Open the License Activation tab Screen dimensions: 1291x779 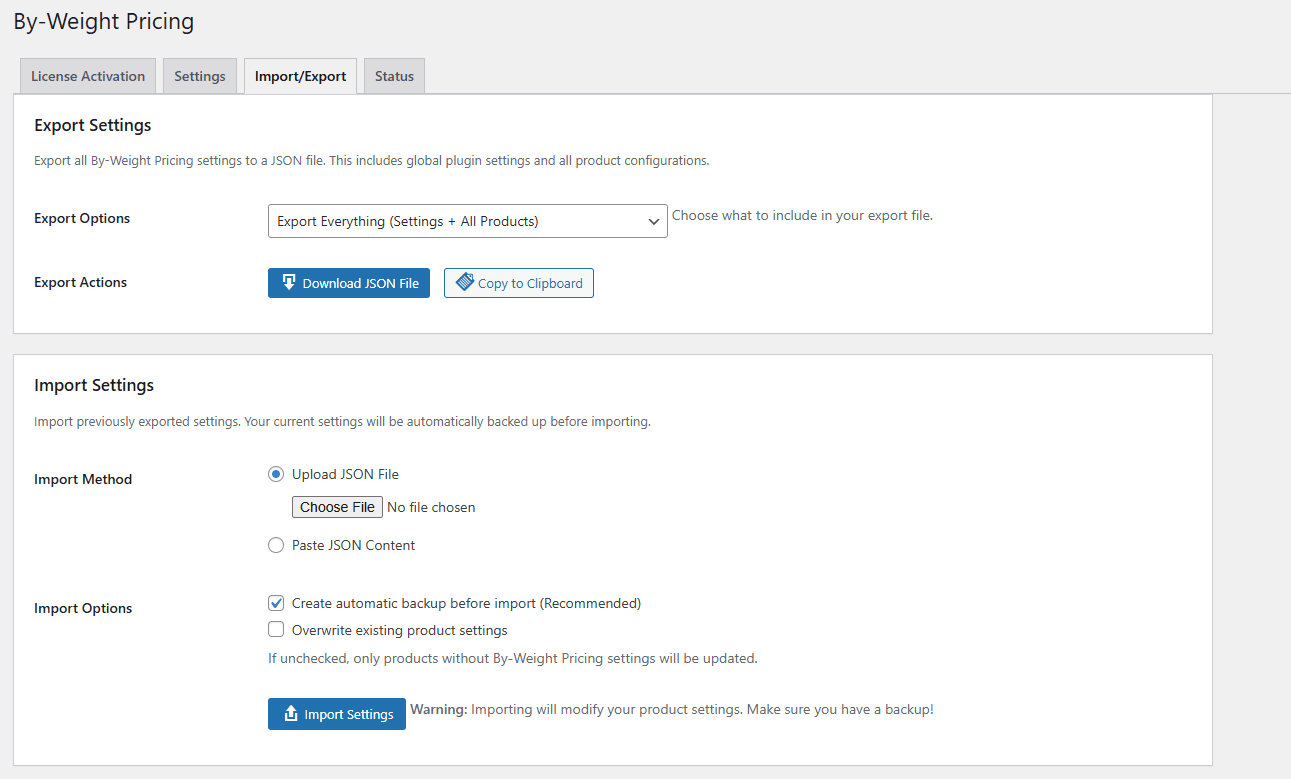(x=87, y=75)
